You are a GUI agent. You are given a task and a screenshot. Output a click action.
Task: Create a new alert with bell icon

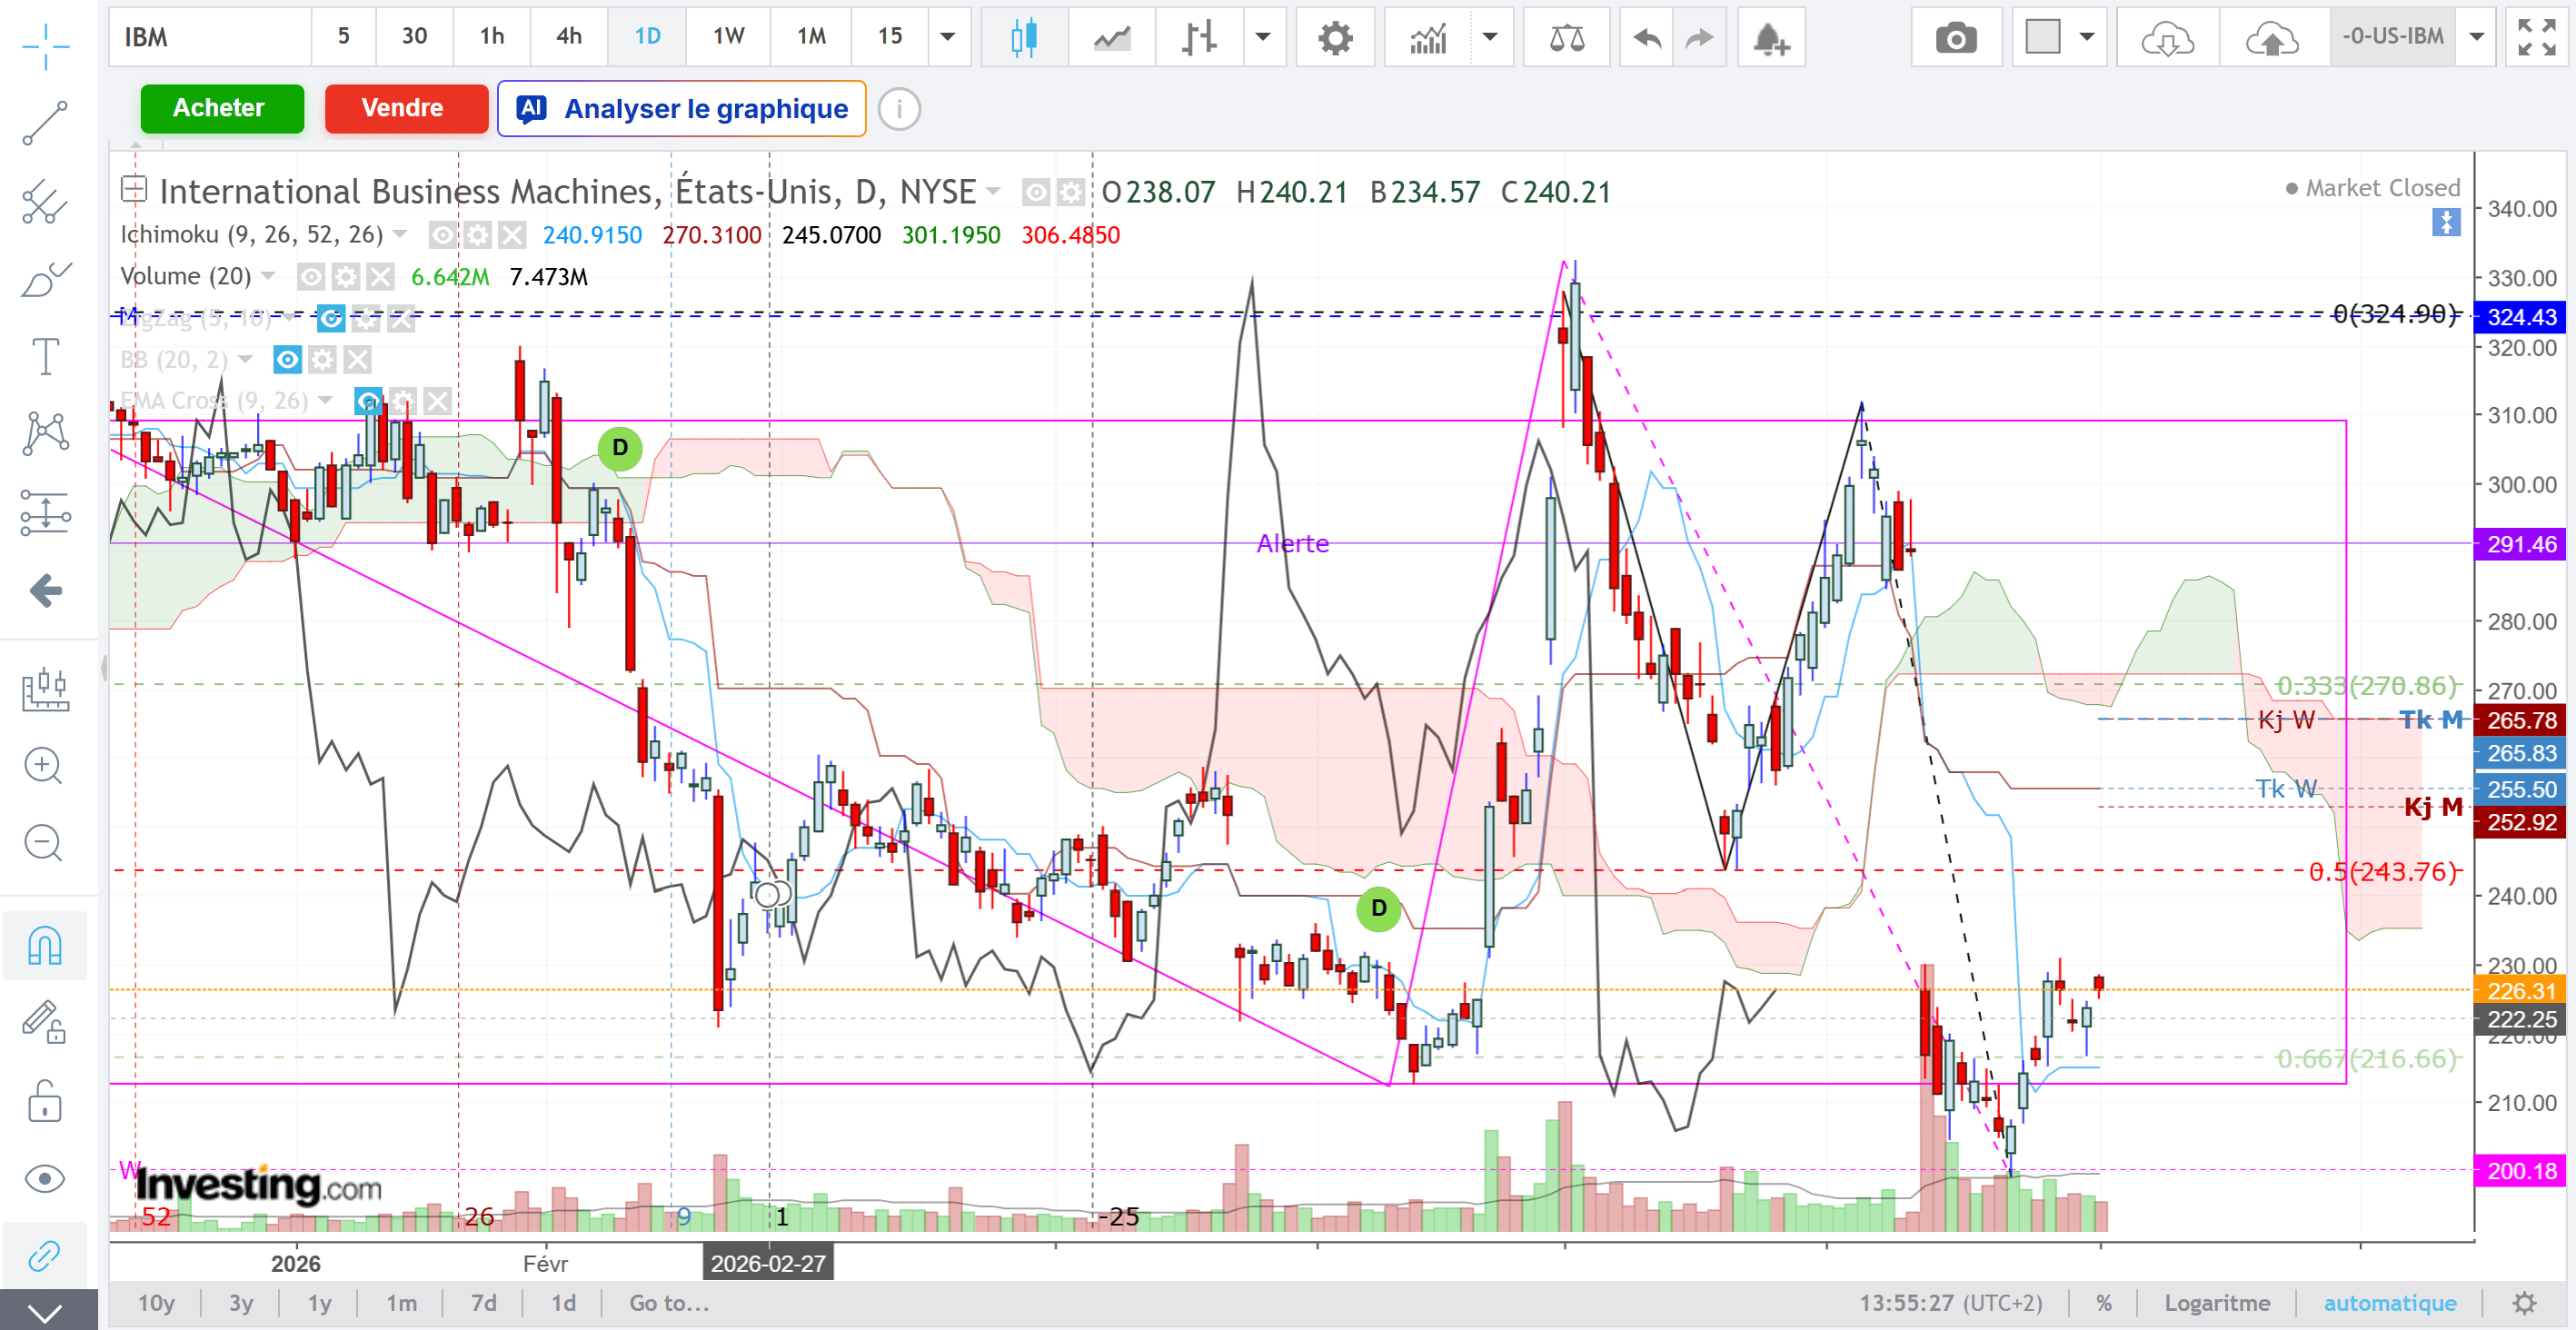pyautogui.click(x=1771, y=38)
